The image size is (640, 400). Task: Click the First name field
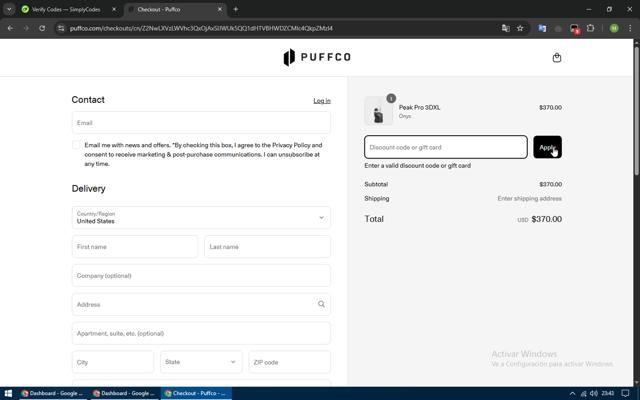click(135, 247)
